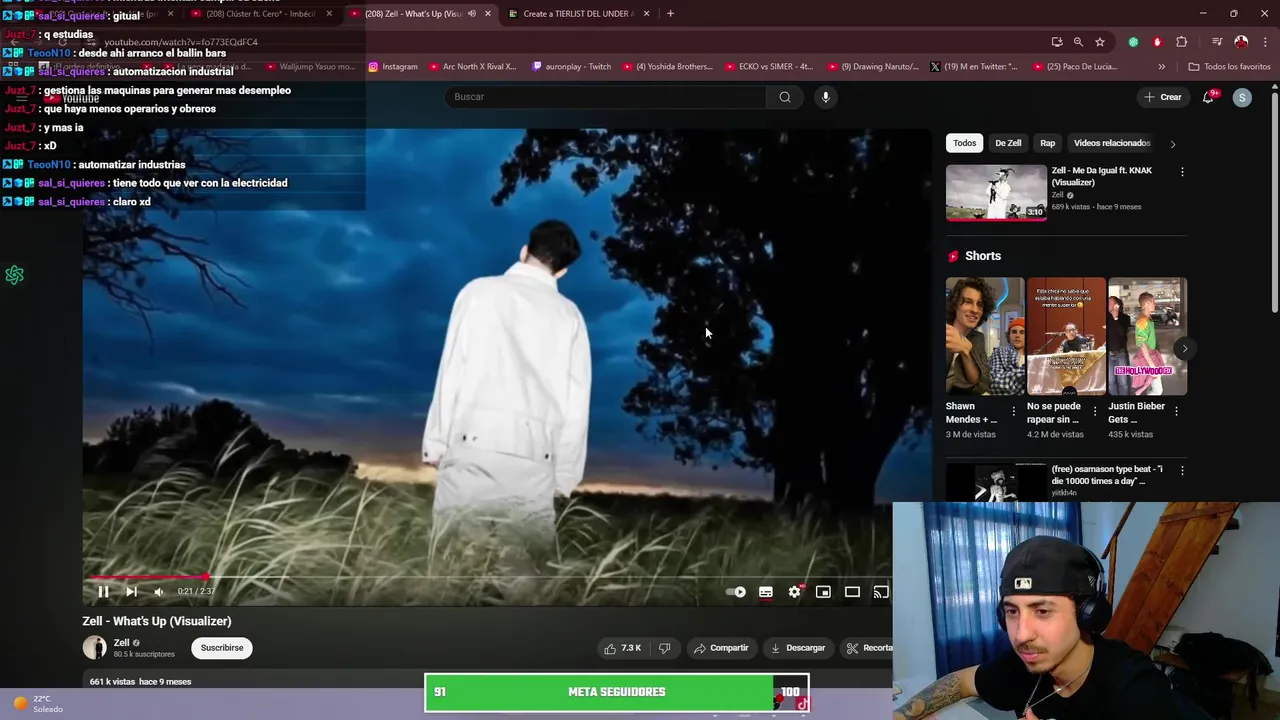Open the Todos los favoritos folder
The height and width of the screenshot is (720, 1280).
[1230, 67]
